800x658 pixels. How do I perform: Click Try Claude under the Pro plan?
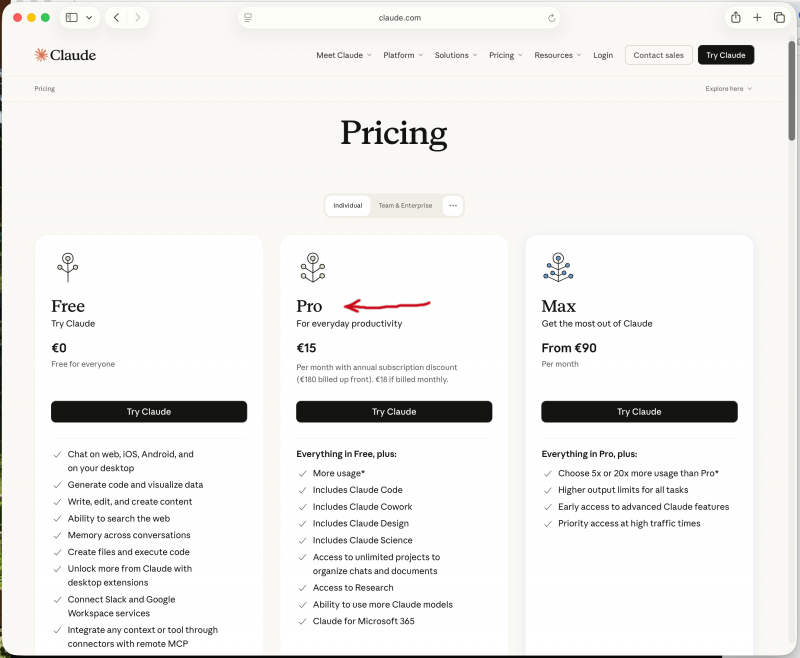(x=394, y=412)
